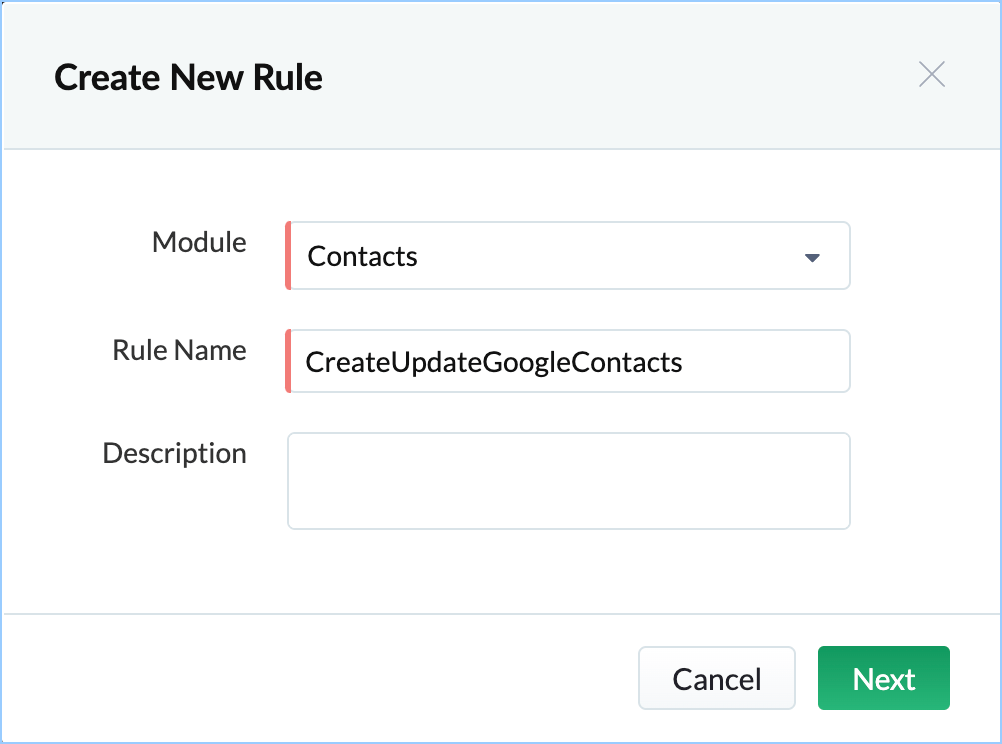1002x744 pixels.
Task: Click the Module dropdown arrow caret
Action: 812,258
